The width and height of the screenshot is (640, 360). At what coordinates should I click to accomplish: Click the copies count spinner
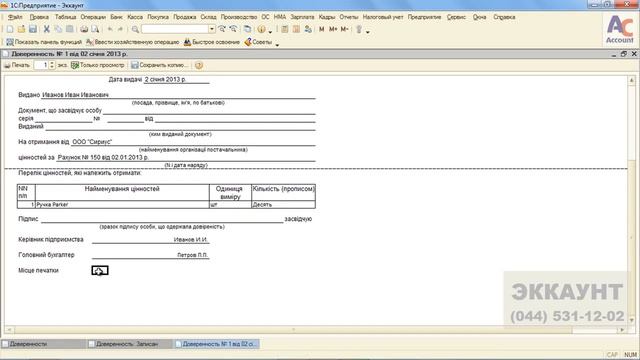click(52, 65)
